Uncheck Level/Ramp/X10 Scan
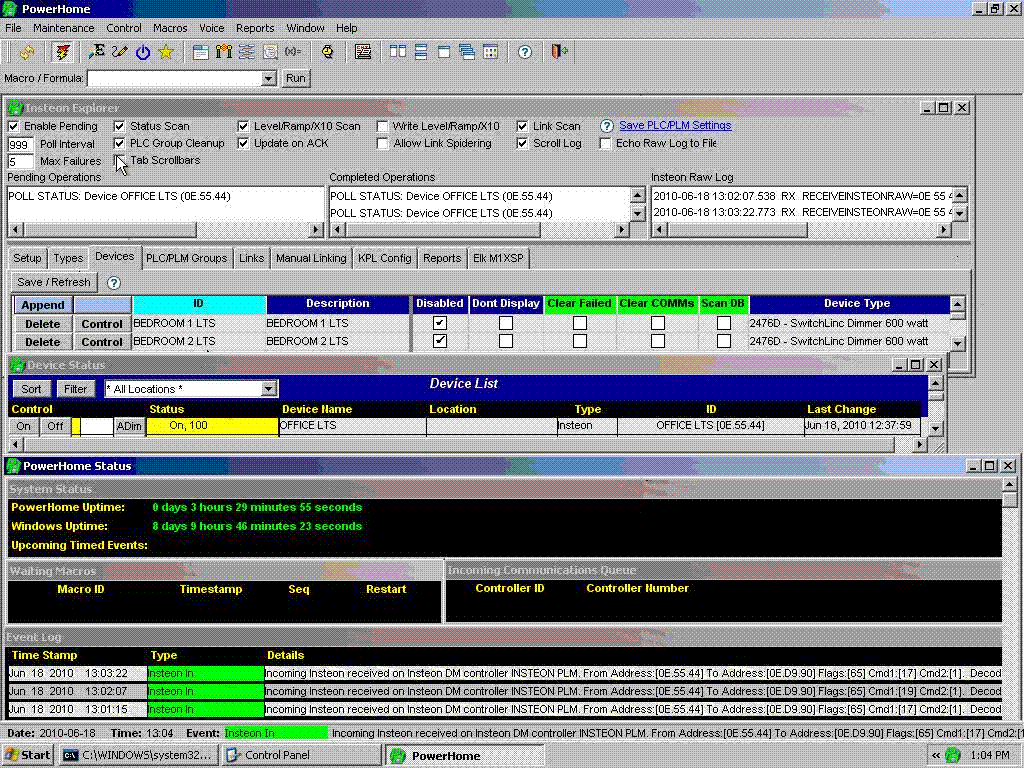 (243, 126)
